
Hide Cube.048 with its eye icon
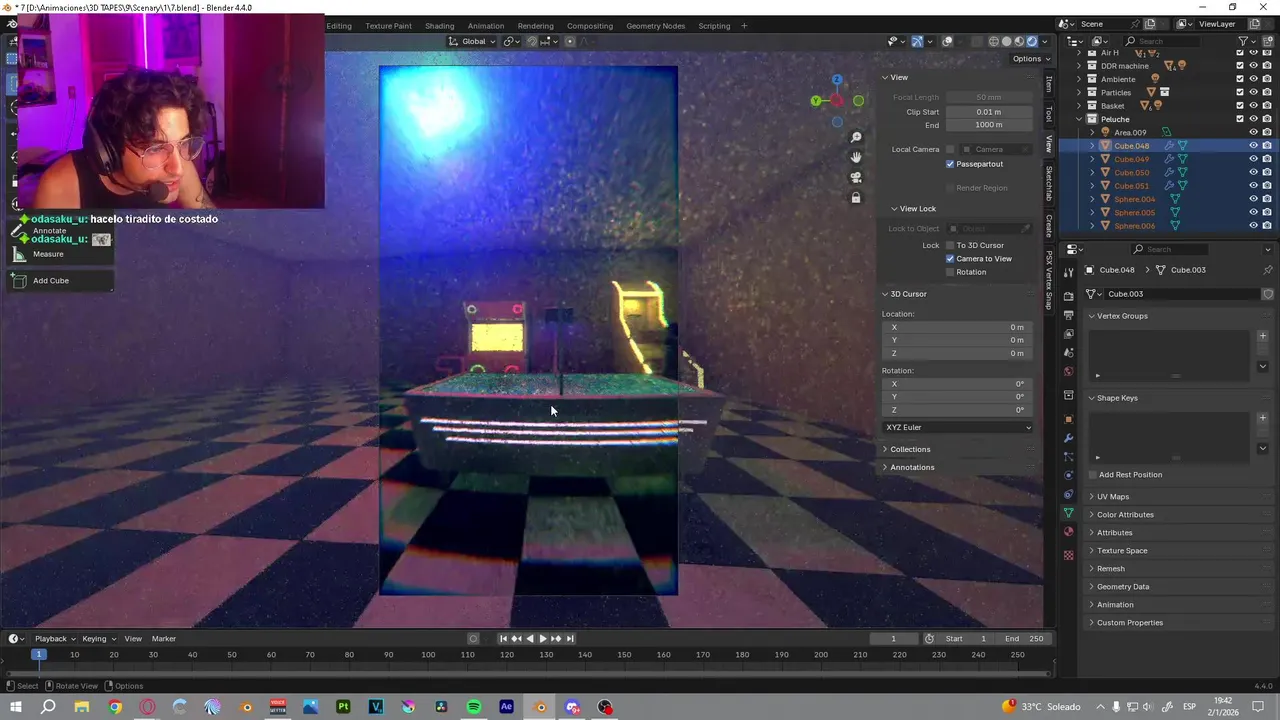tap(1253, 146)
